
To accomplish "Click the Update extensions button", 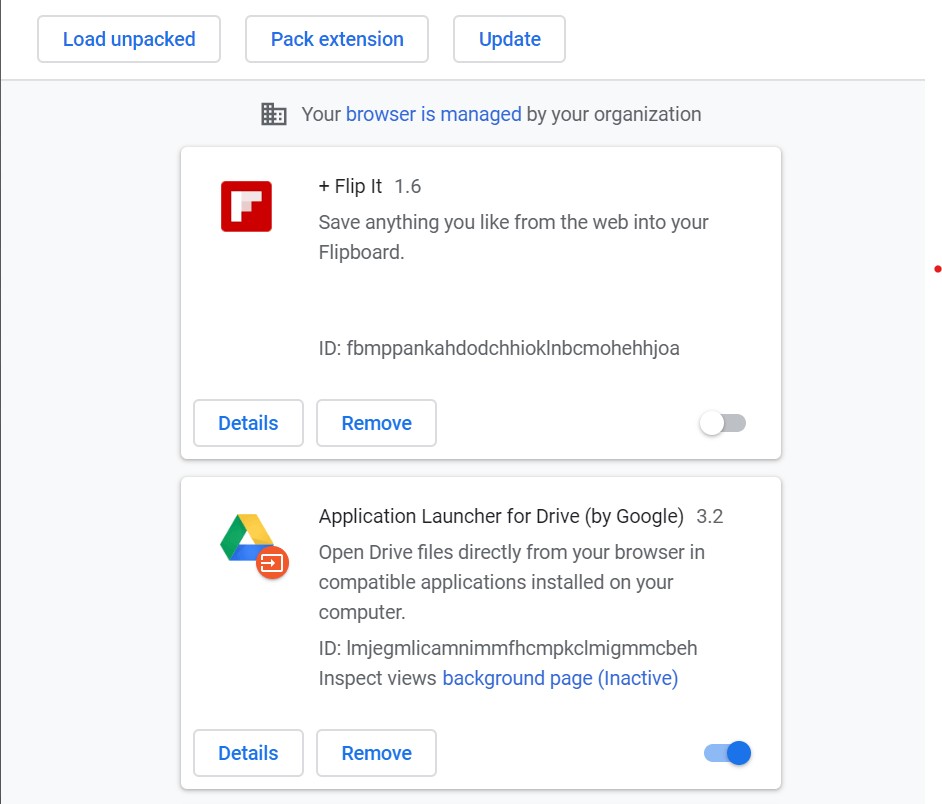I will coord(509,39).
